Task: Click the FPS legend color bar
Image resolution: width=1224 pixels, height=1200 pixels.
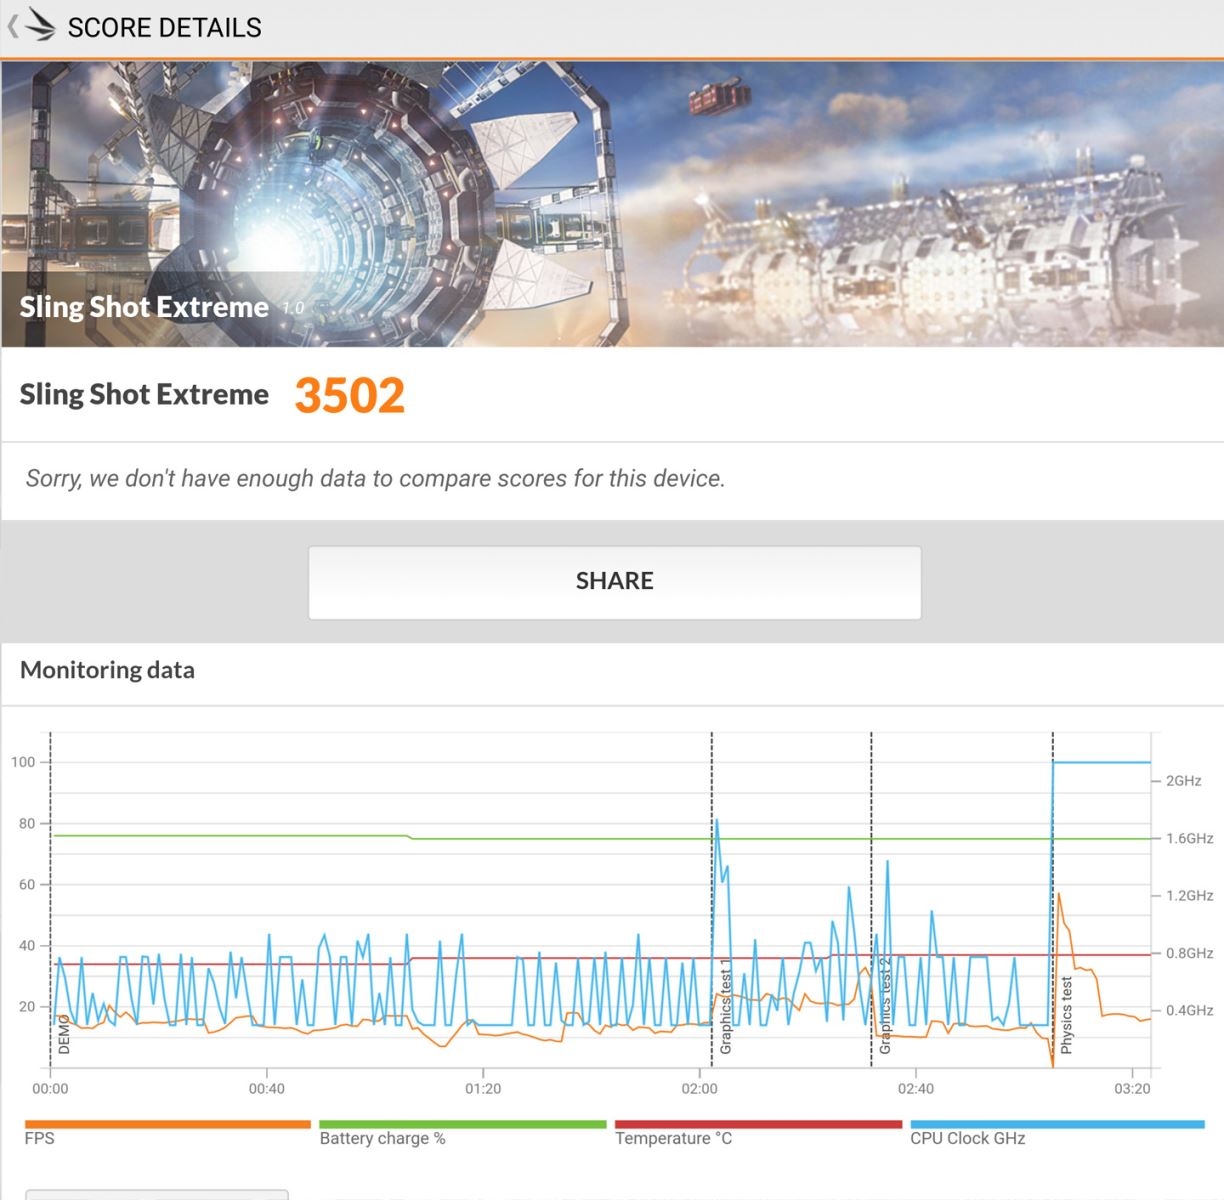Action: click(x=168, y=1124)
